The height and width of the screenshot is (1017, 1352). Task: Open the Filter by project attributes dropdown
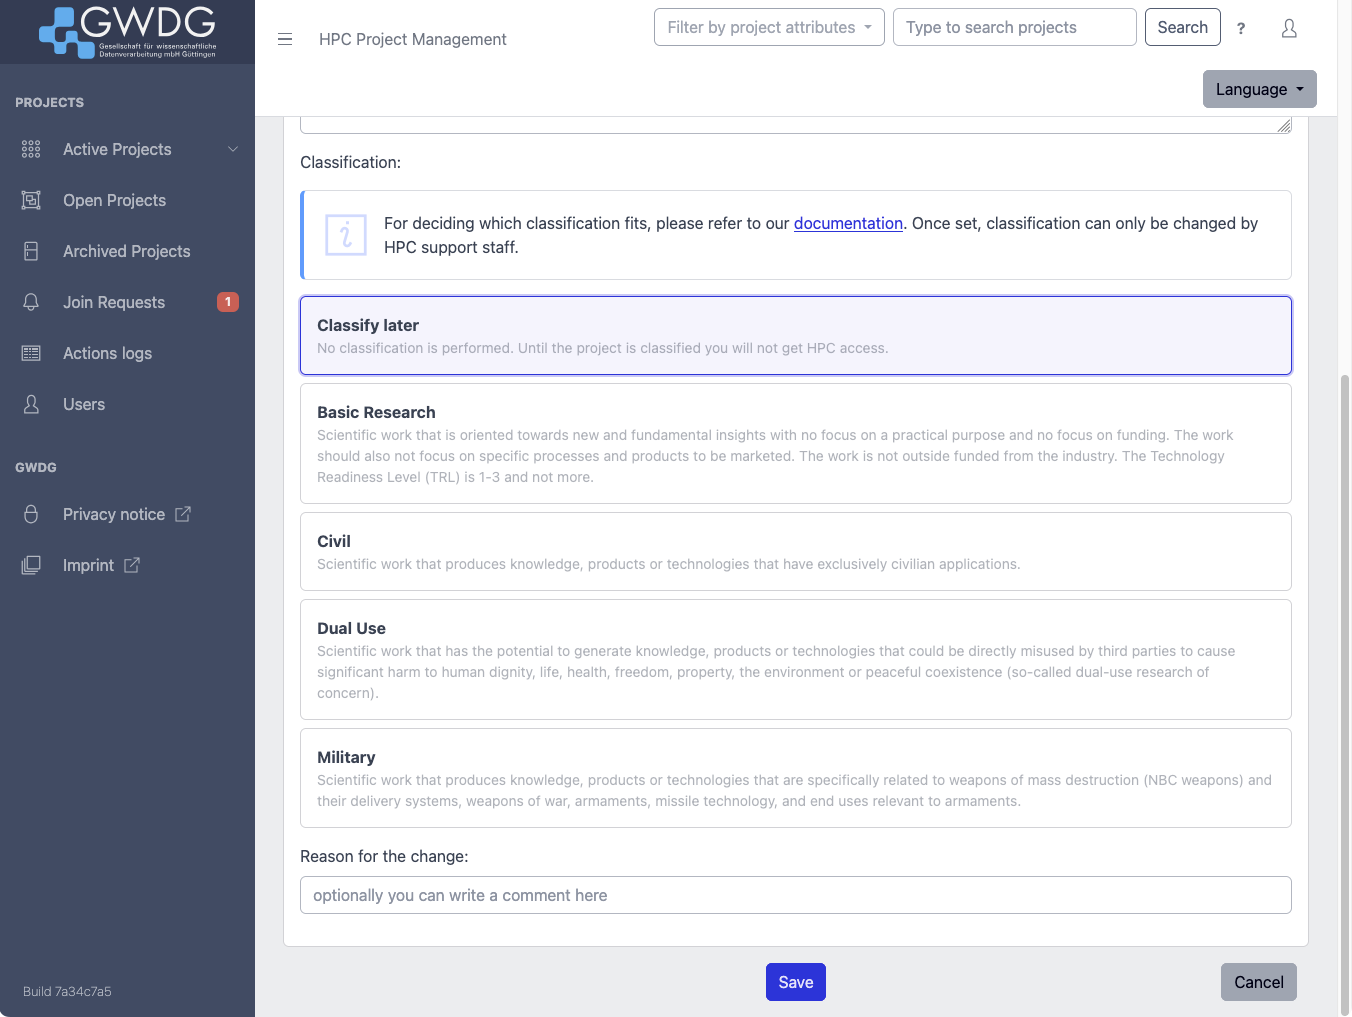point(768,28)
